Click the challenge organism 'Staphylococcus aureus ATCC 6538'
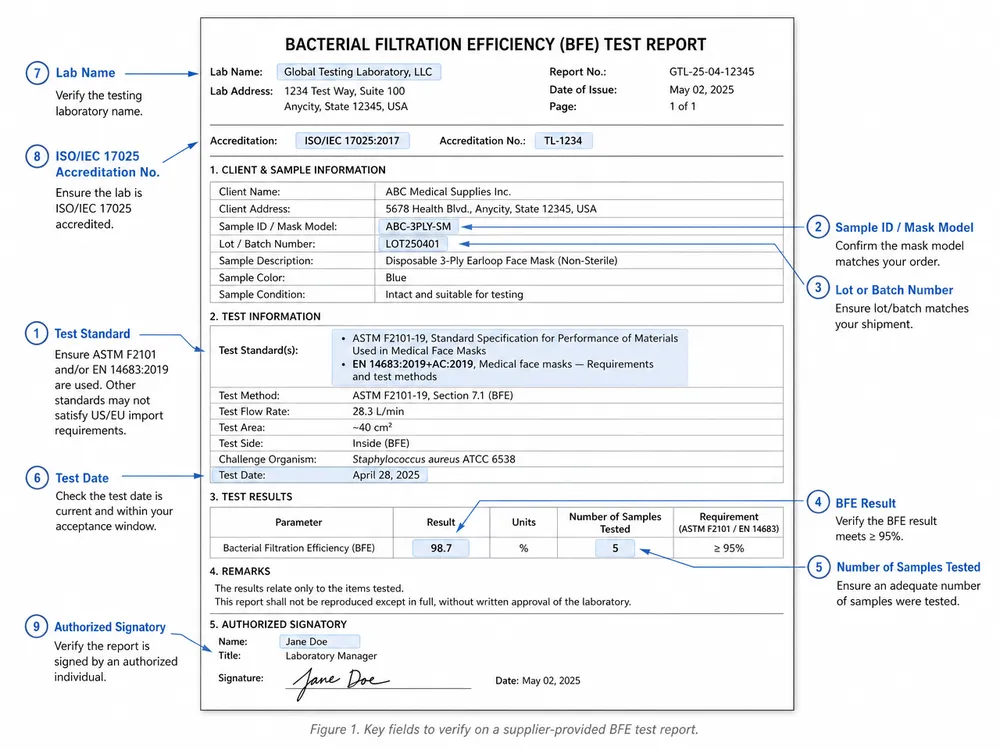Image resolution: width=1000 pixels, height=750 pixels. [434, 459]
